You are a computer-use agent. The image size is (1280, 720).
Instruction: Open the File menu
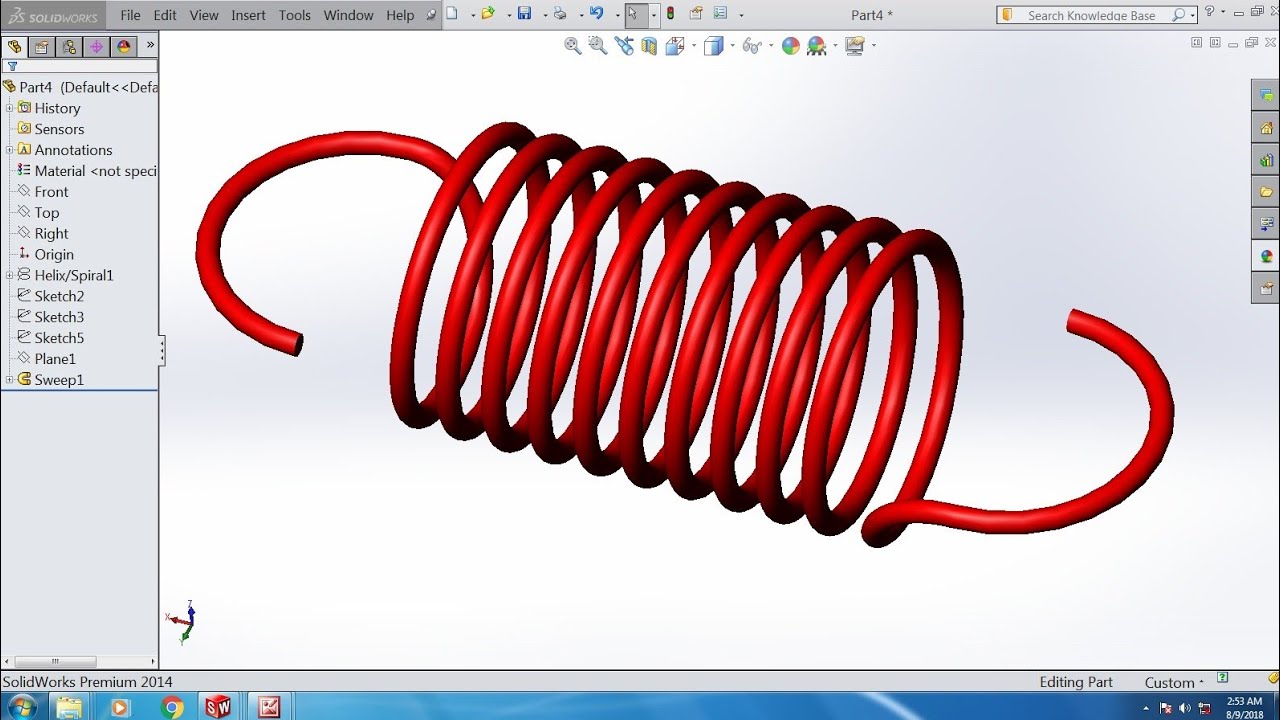coord(130,15)
